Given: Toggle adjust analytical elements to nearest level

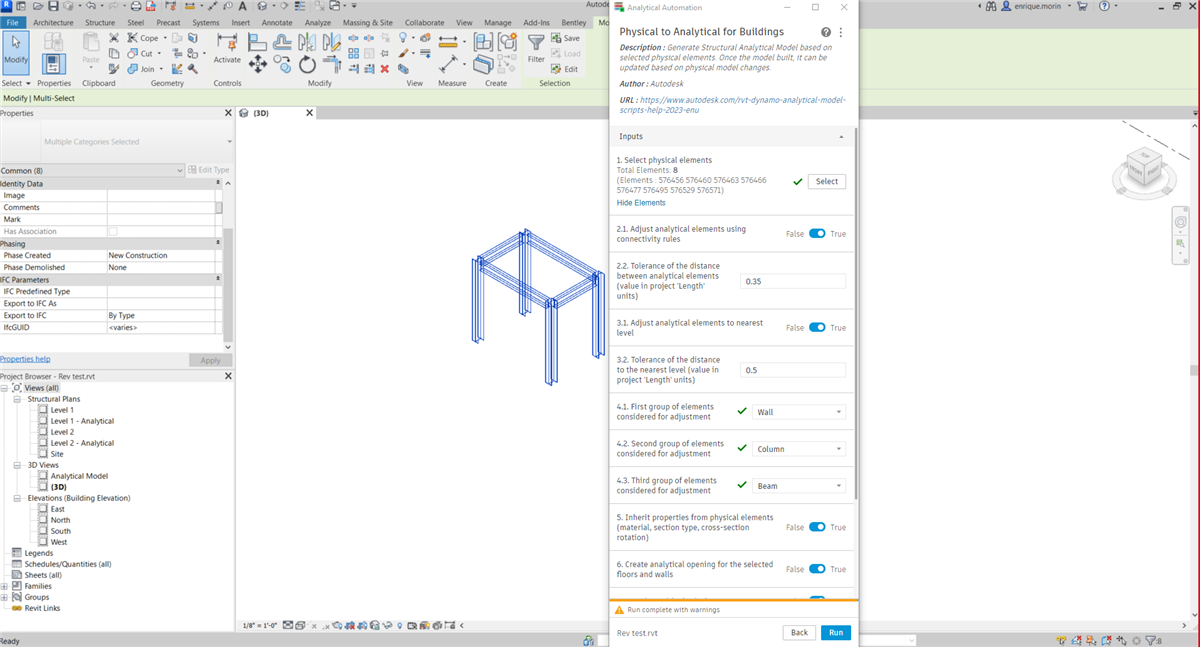Looking at the screenshot, I should coord(817,328).
